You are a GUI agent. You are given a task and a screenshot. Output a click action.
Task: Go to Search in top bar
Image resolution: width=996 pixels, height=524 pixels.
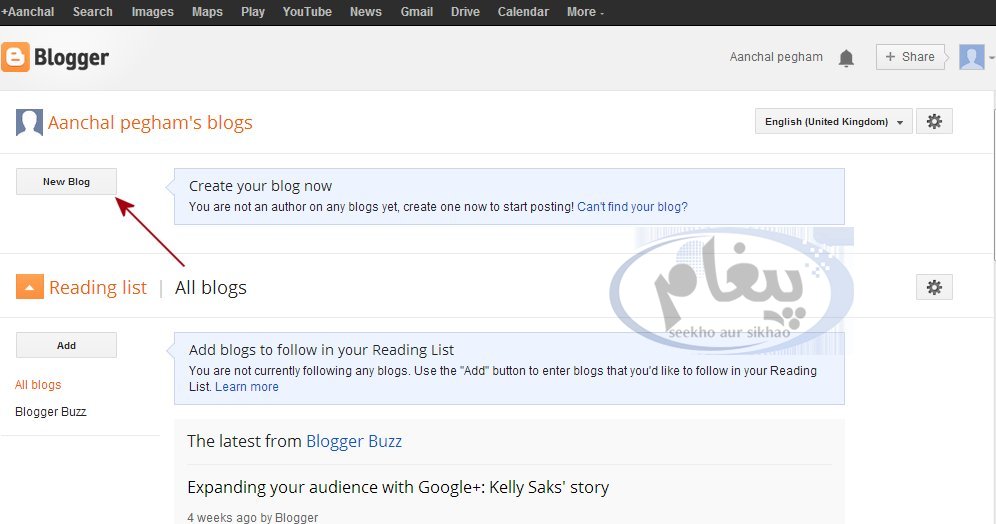[93, 11]
